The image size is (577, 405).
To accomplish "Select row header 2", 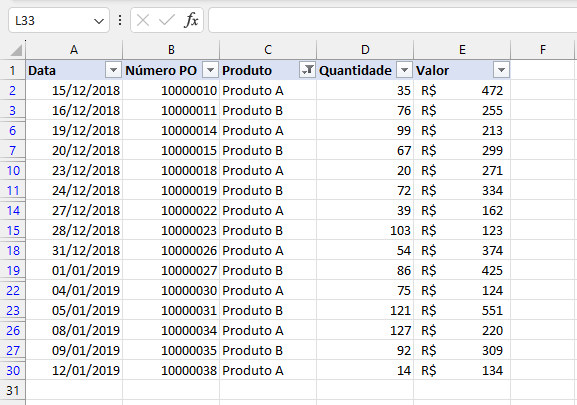I will 13,90.
